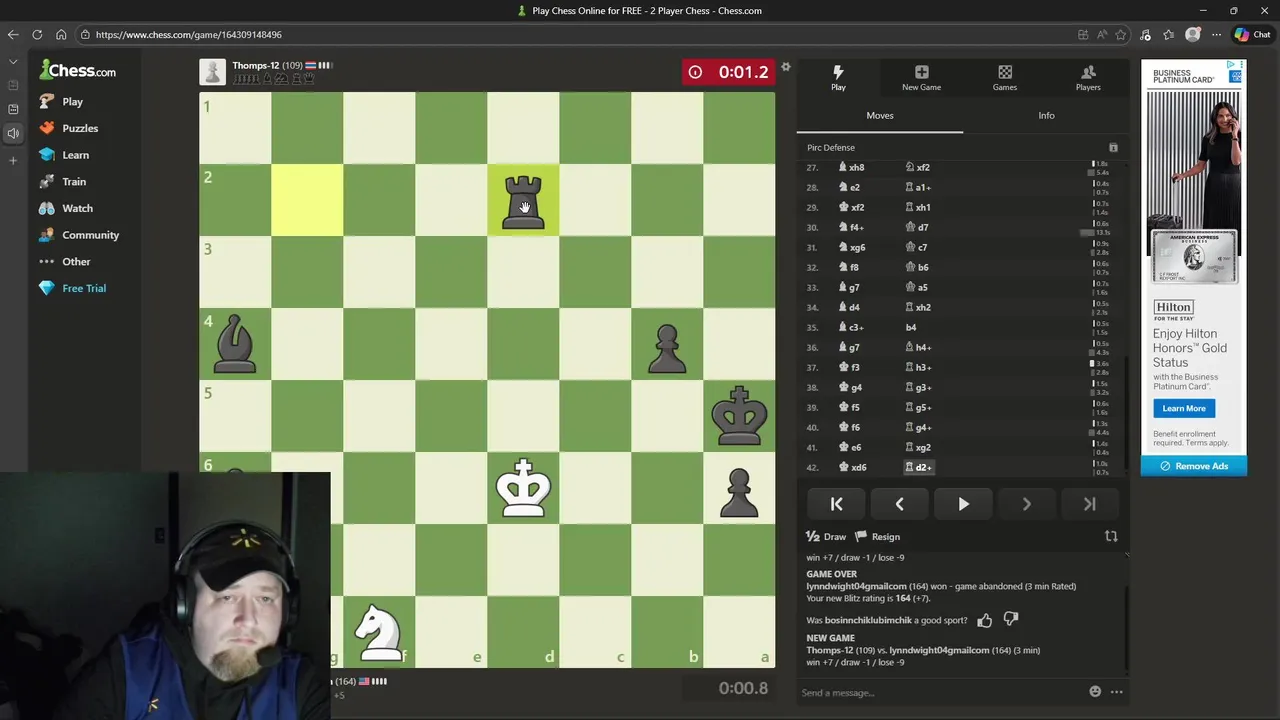Viewport: 1280px width, 720px height.
Task: Click the black king on the board
Action: tap(739, 416)
